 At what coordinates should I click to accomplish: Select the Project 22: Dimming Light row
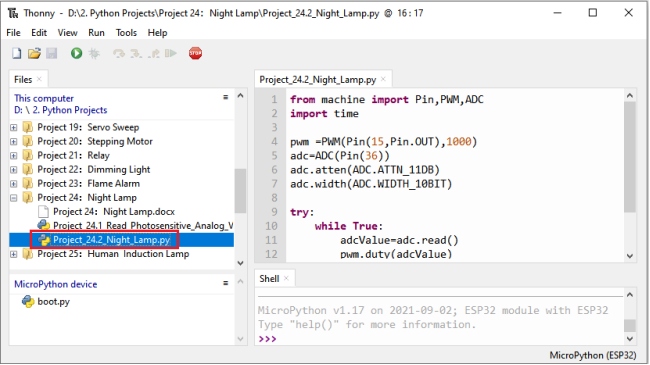tap(94, 170)
